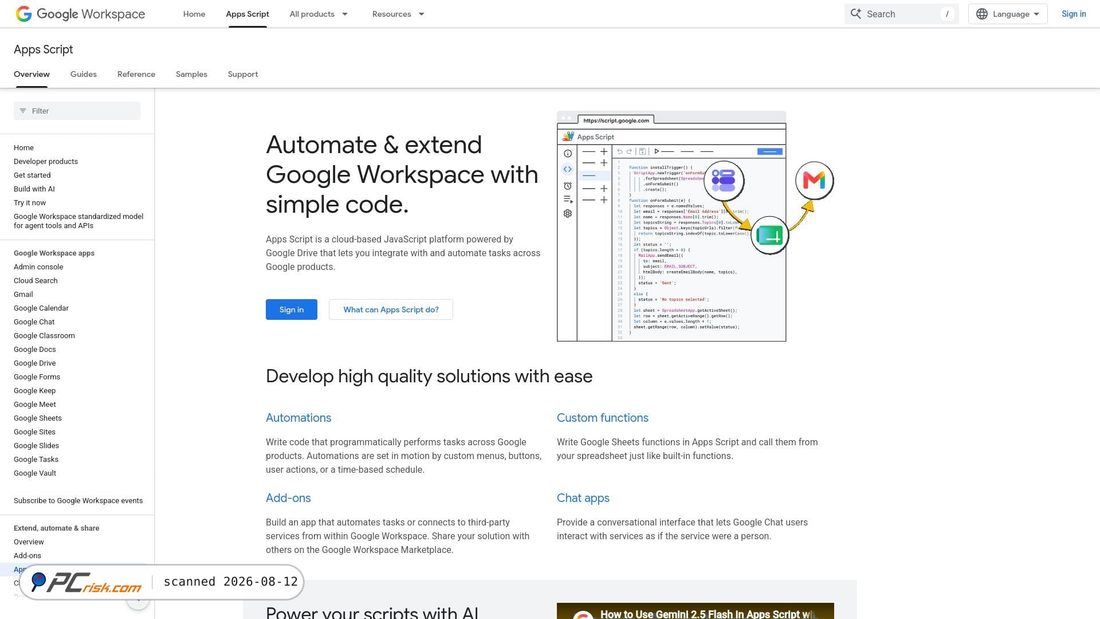
Task: Open the Chat apps link
Action: pyautogui.click(x=583, y=498)
